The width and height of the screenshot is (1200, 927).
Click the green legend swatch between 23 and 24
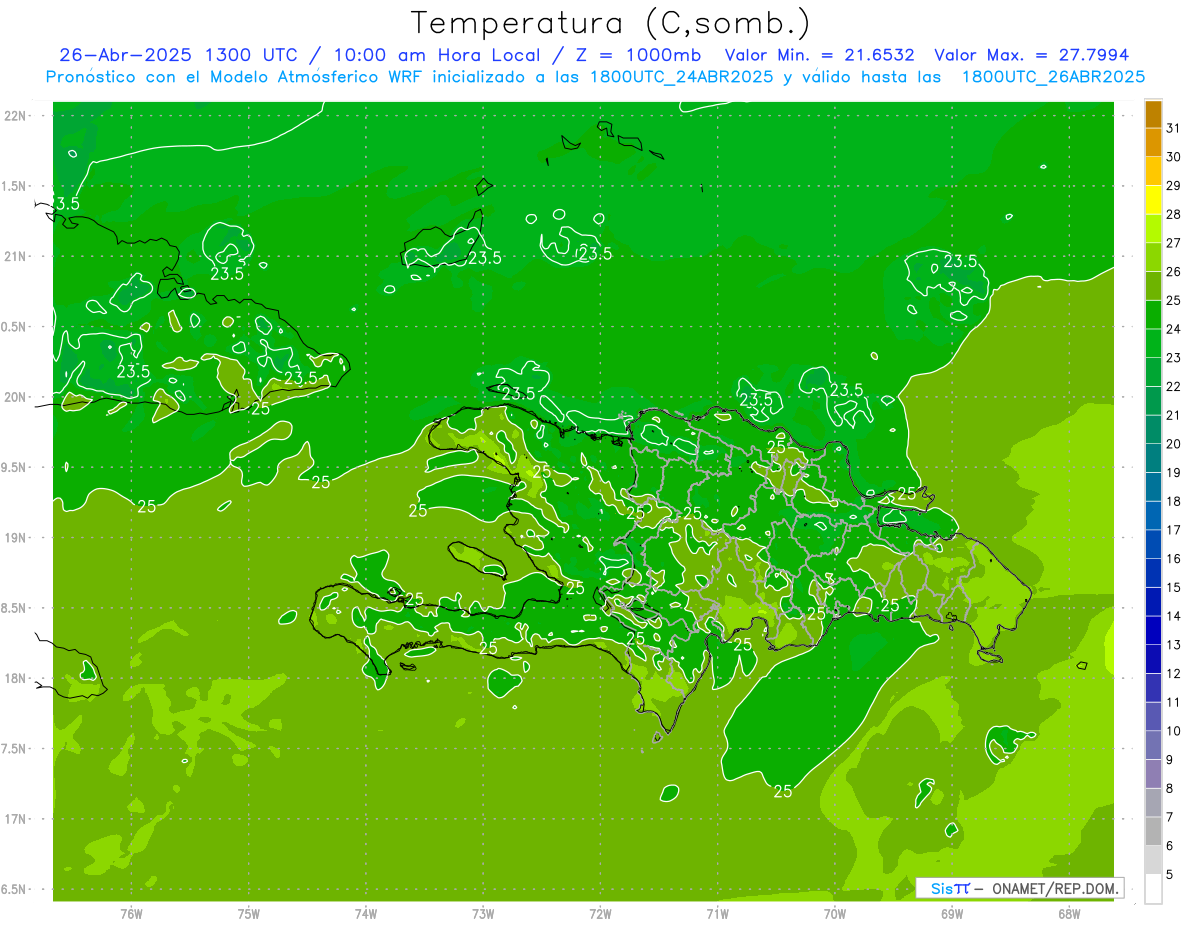[x=1153, y=344]
